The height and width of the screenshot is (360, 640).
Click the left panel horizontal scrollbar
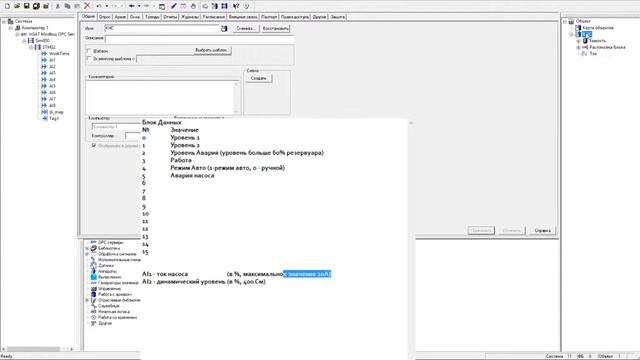[38, 349]
